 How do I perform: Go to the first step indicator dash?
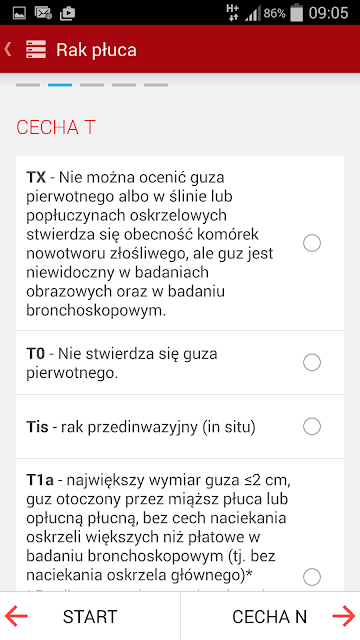tap(28, 85)
